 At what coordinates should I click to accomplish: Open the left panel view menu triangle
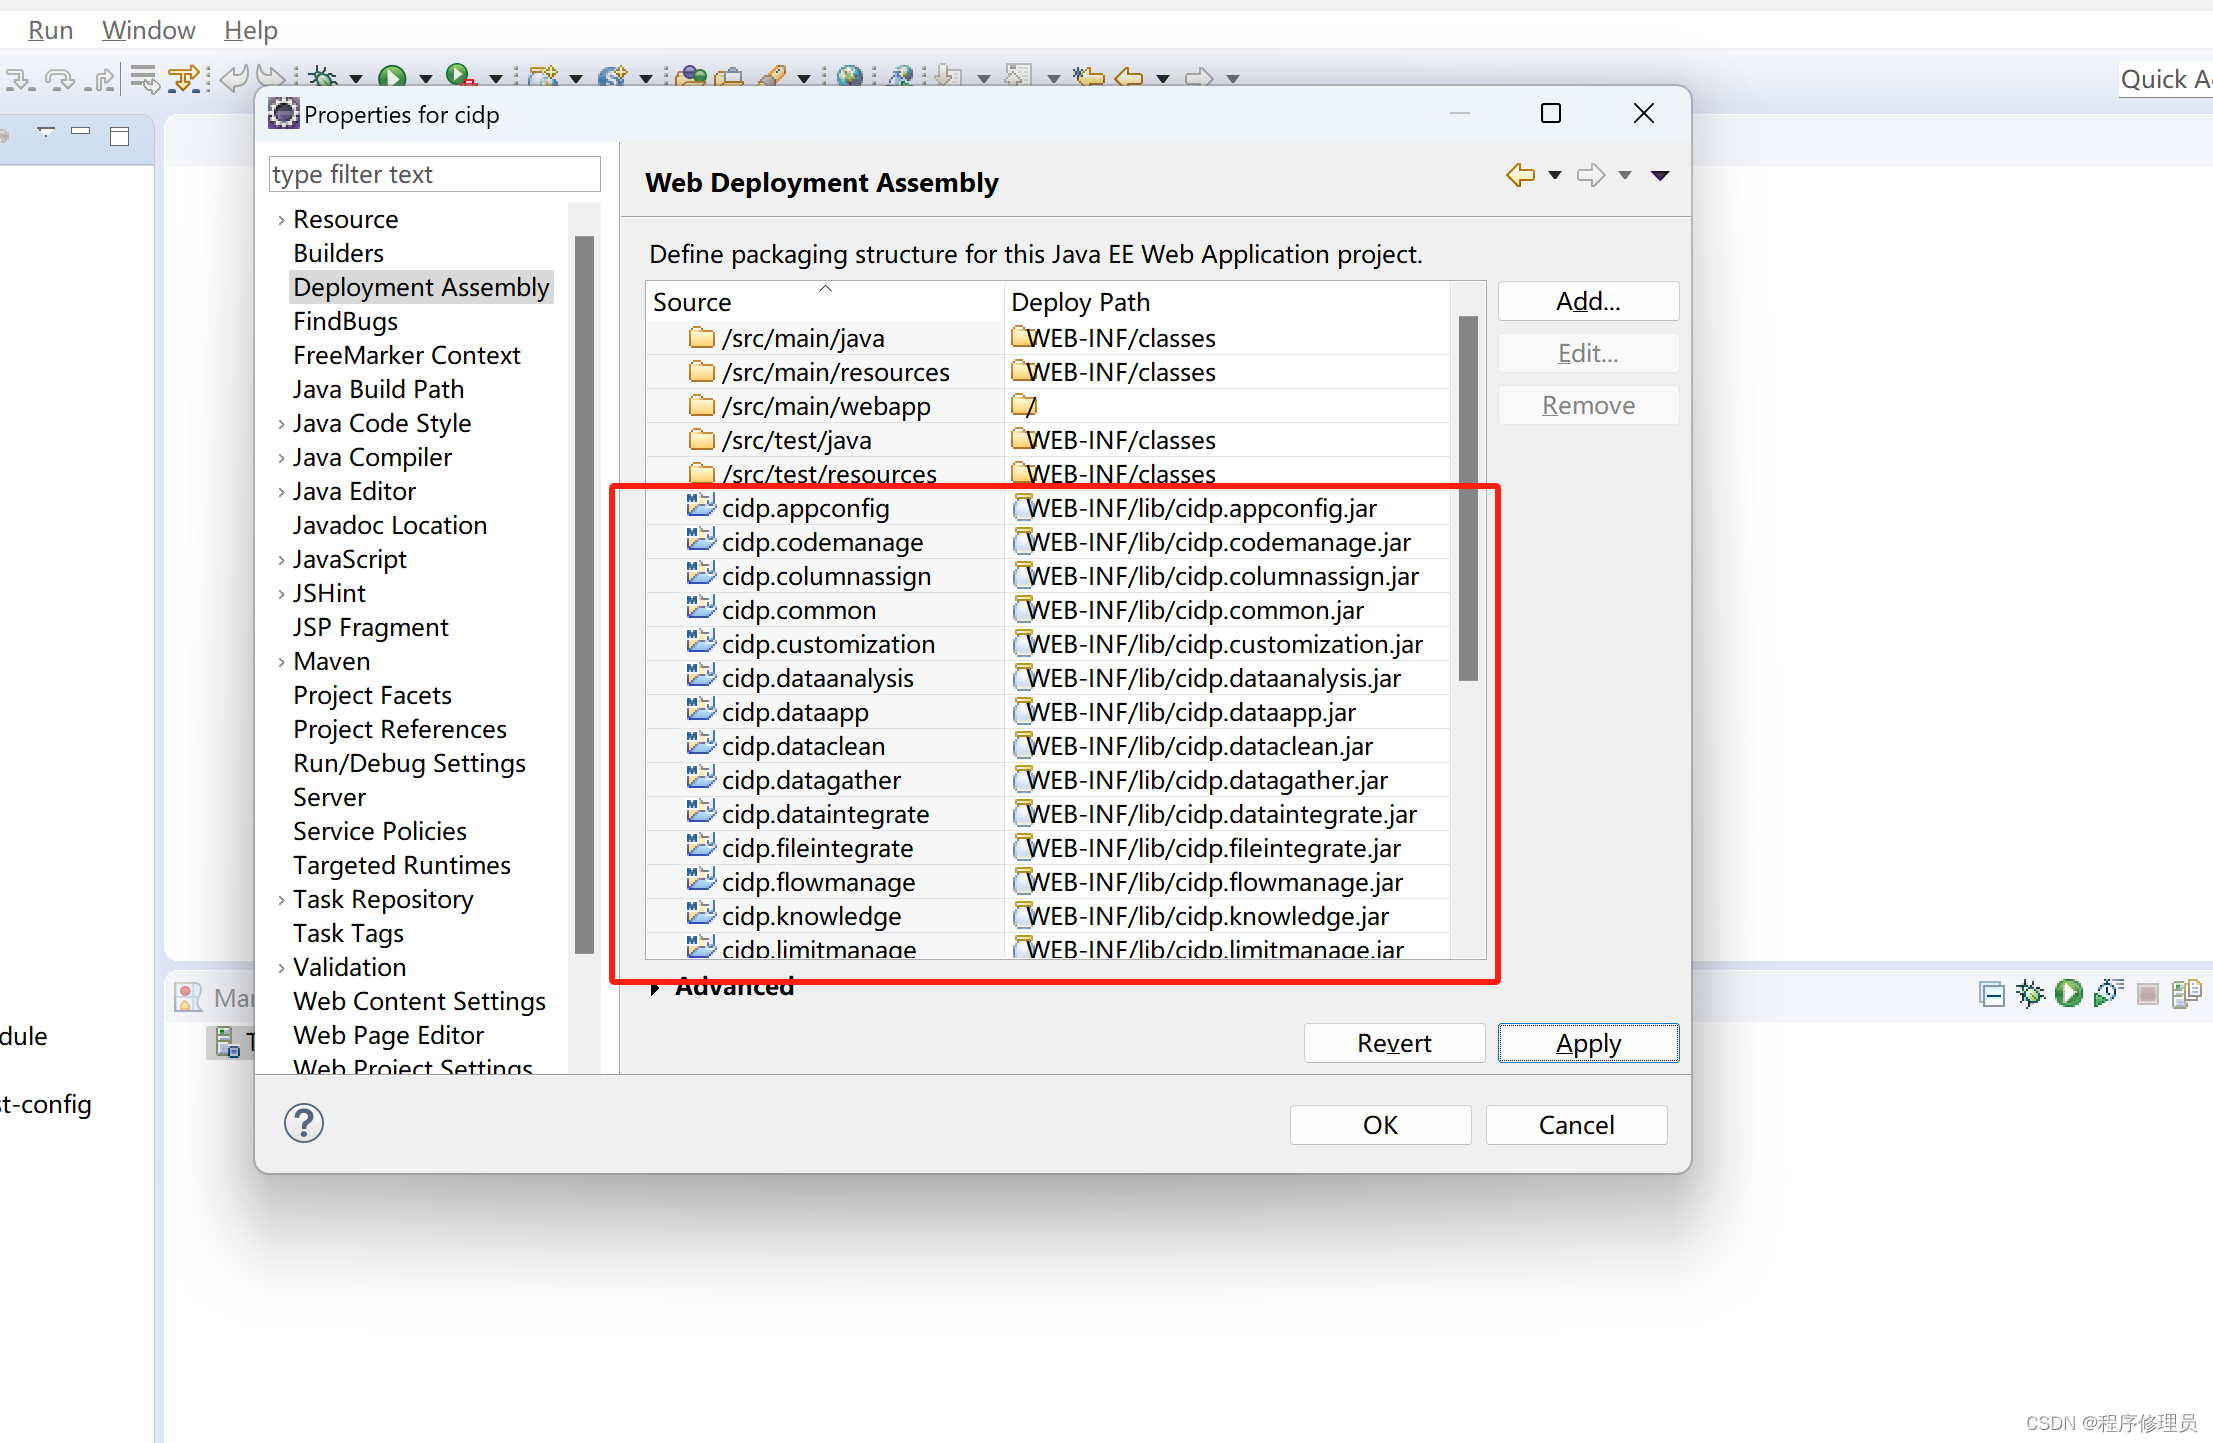tap(46, 132)
